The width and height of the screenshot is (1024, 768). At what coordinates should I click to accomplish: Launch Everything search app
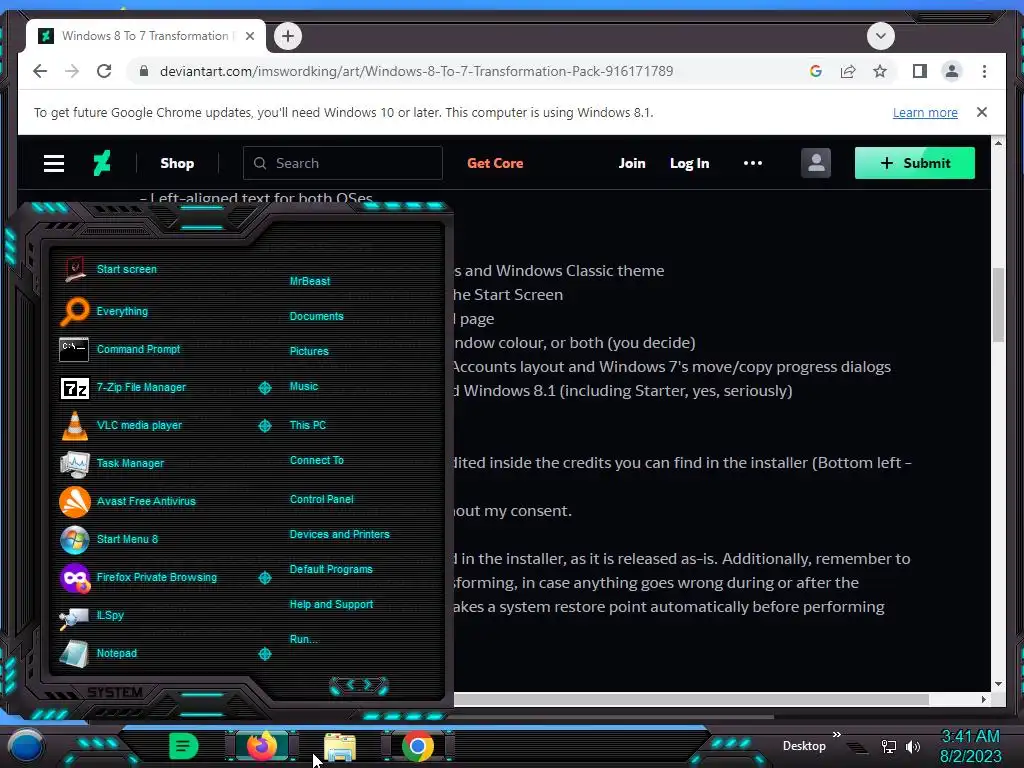(122, 312)
